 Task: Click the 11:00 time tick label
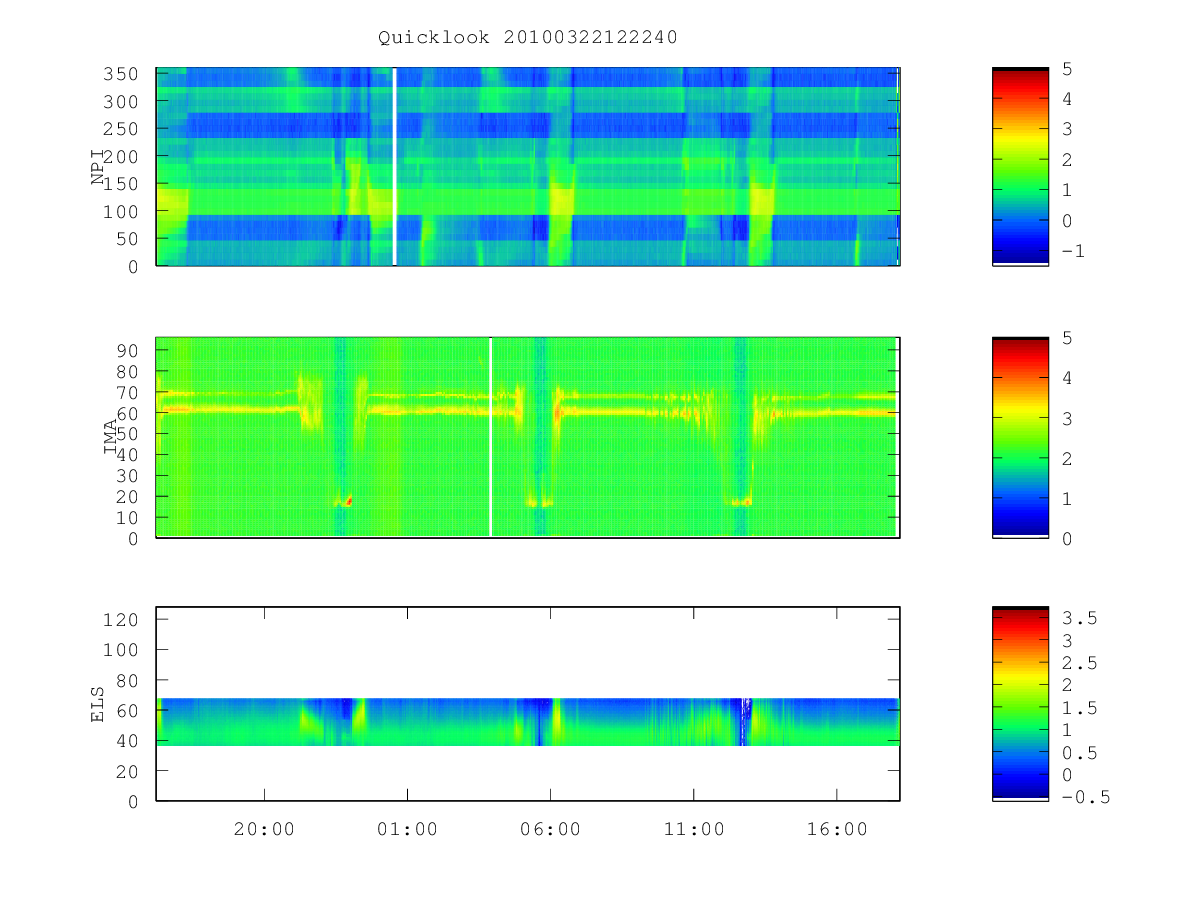[x=693, y=829]
